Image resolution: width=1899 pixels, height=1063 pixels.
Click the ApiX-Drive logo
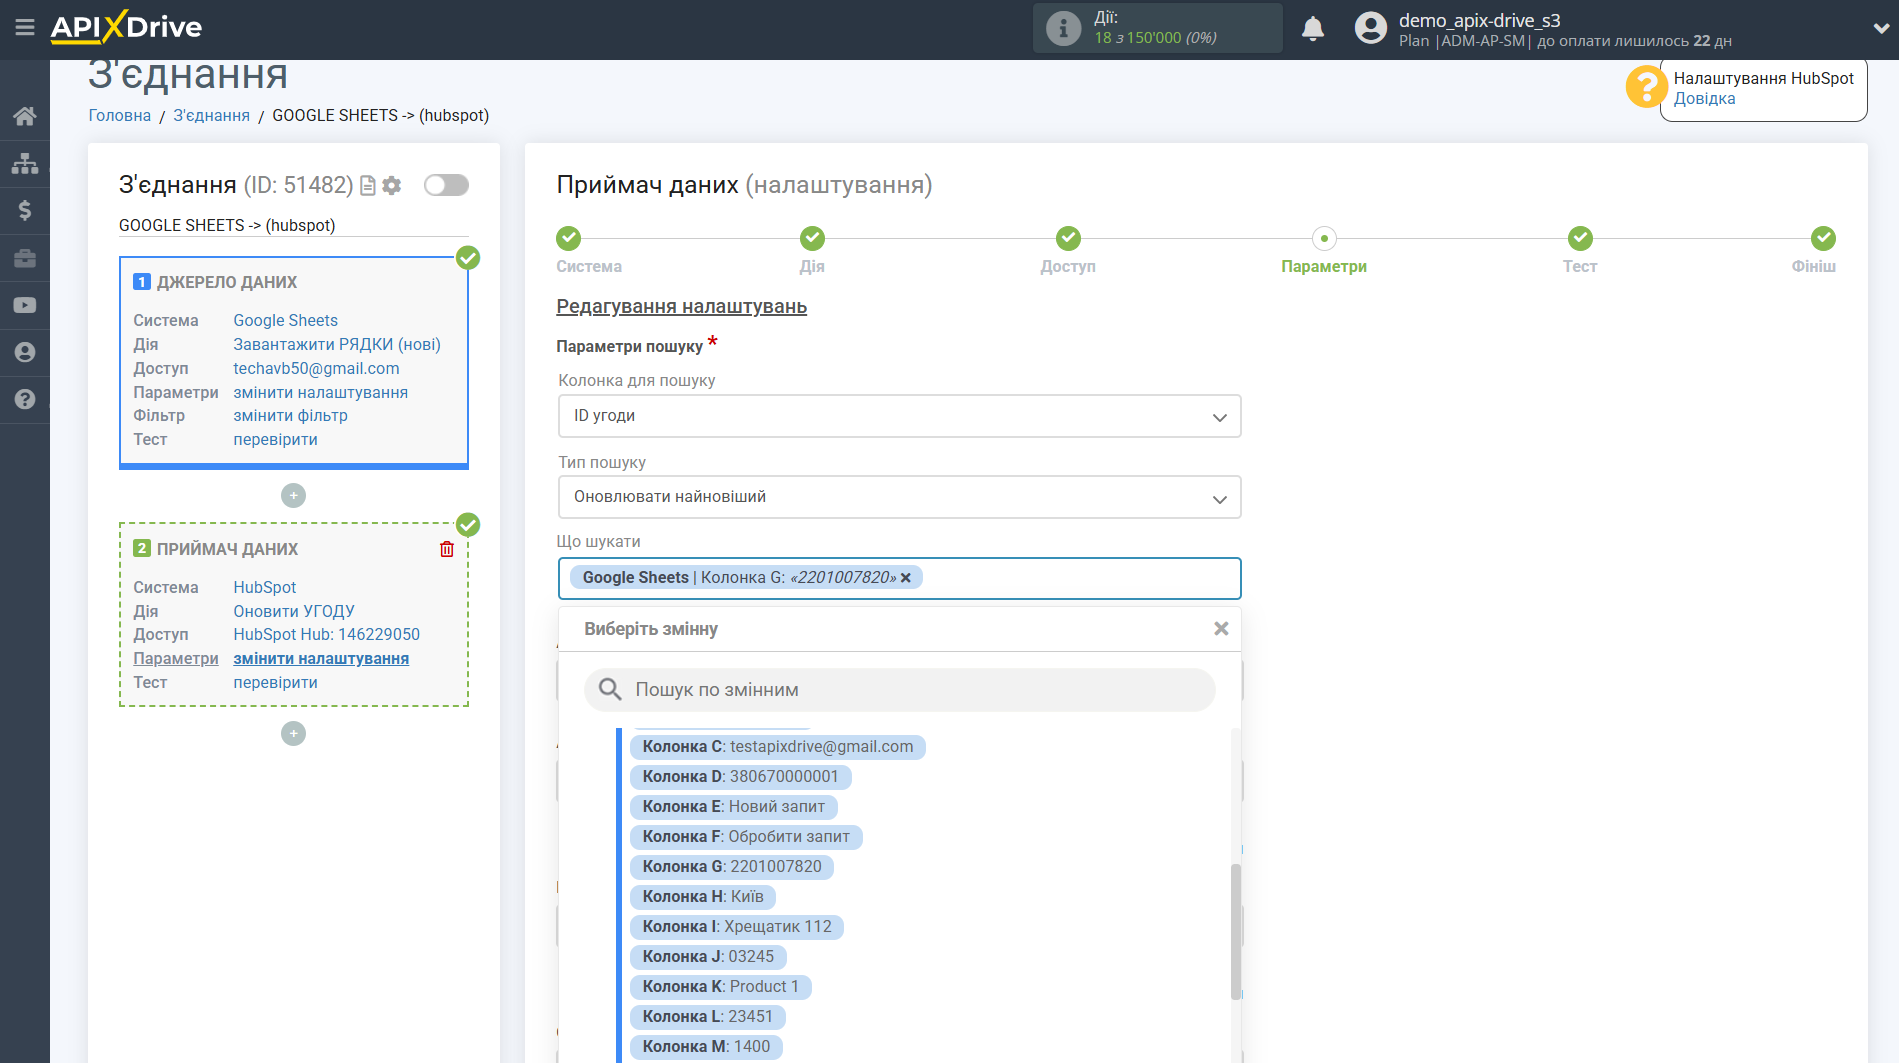(x=126, y=27)
